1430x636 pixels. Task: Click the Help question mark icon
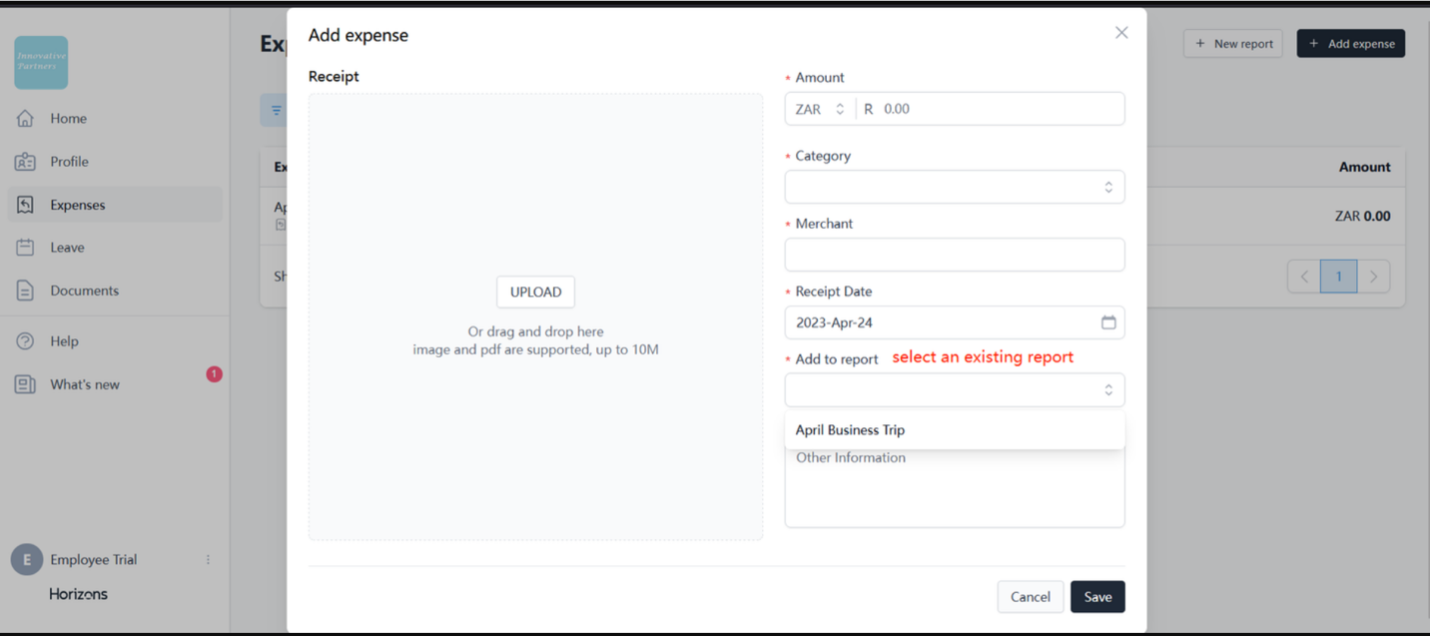pos(26,341)
